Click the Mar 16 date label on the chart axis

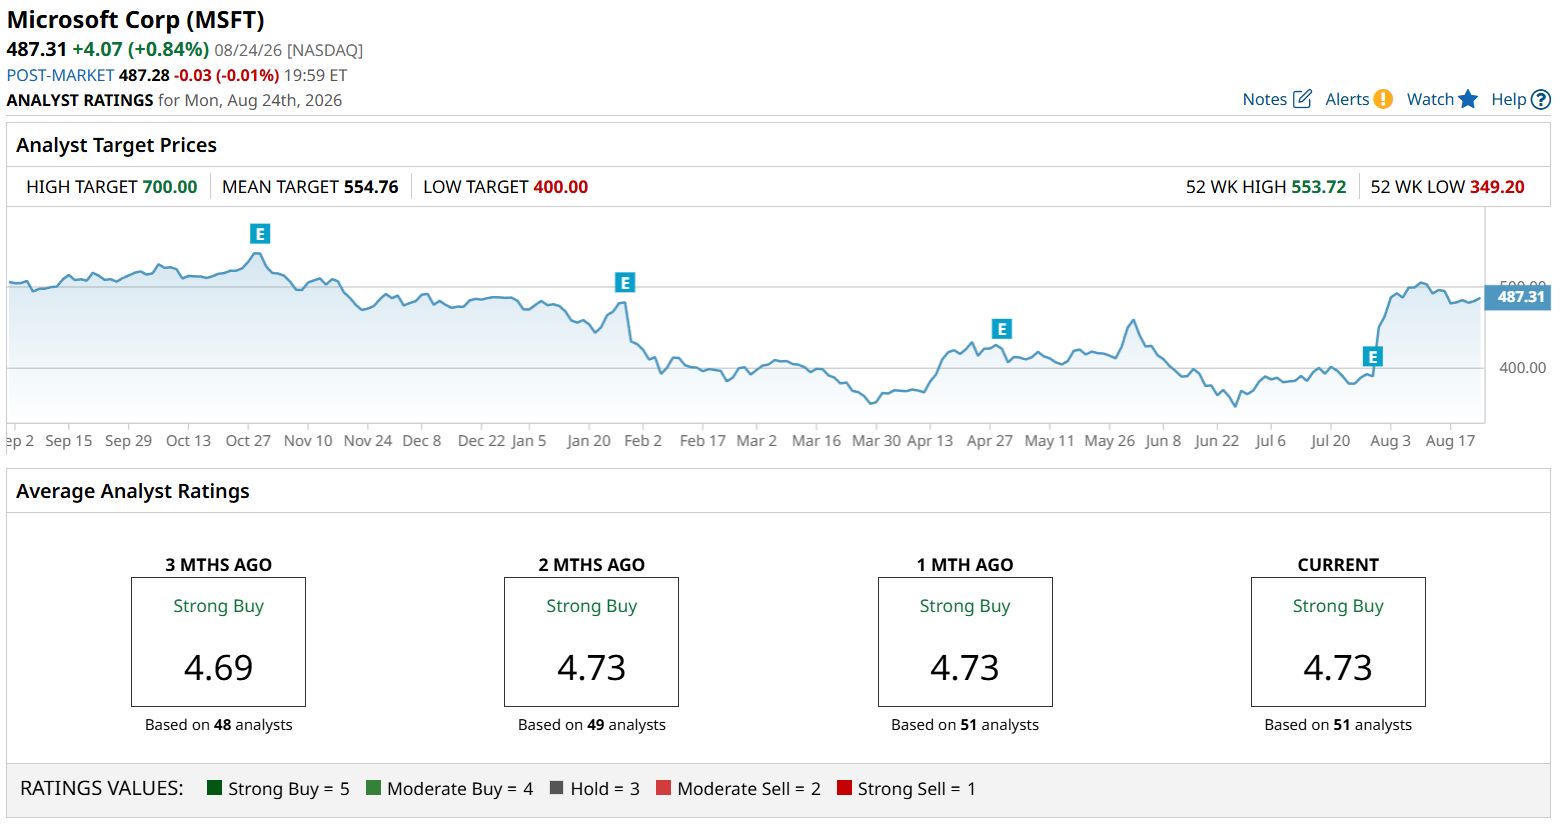click(x=816, y=441)
